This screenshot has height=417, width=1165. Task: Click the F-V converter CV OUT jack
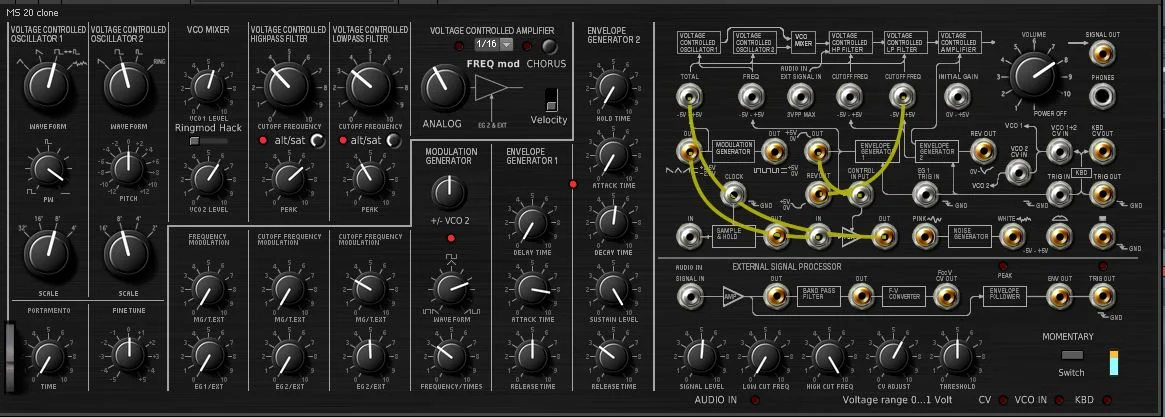coord(945,296)
